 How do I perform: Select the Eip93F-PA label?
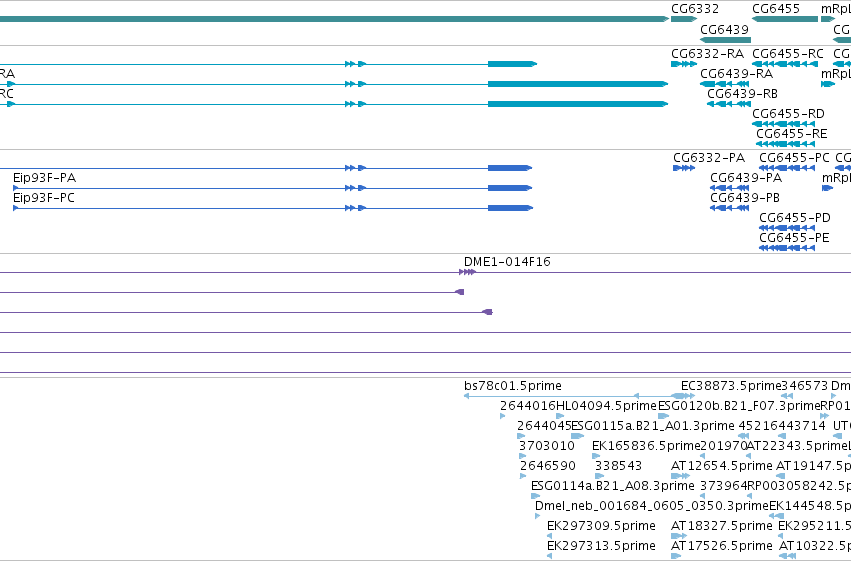coord(45,178)
